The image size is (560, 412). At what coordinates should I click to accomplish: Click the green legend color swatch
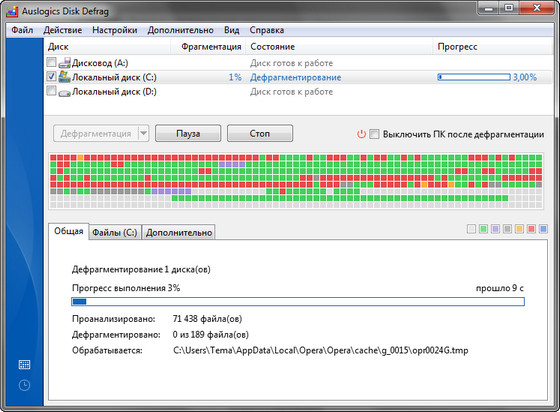[x=483, y=229]
